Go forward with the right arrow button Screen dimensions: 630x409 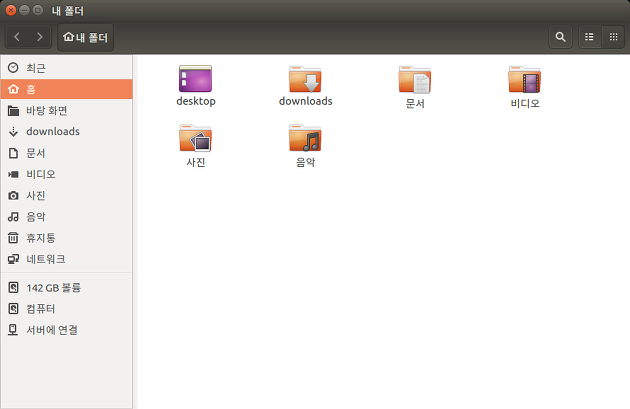(39, 37)
